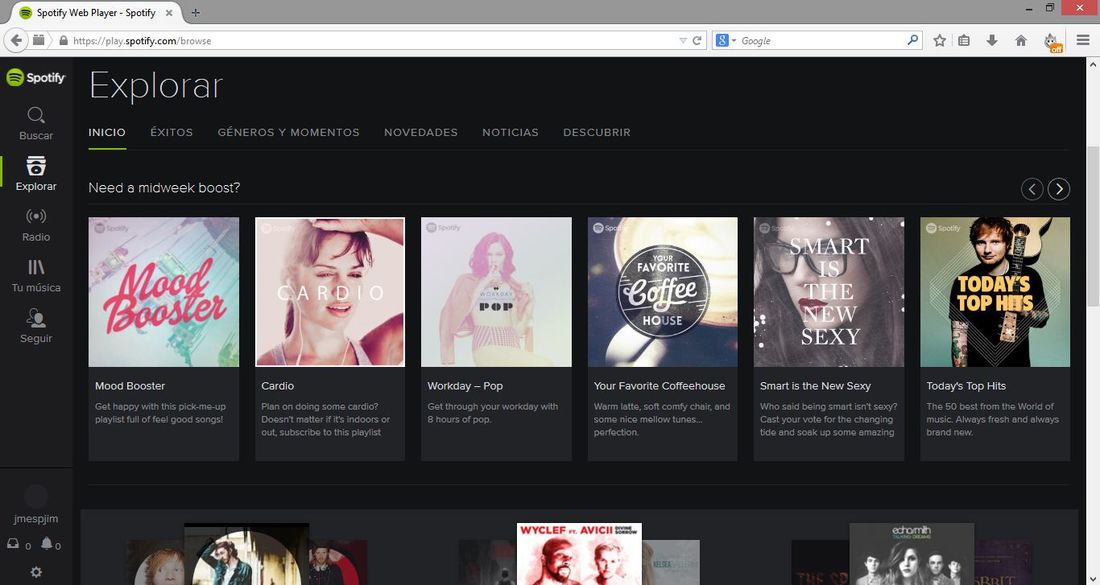Click the Explorar page heading

tap(156, 86)
